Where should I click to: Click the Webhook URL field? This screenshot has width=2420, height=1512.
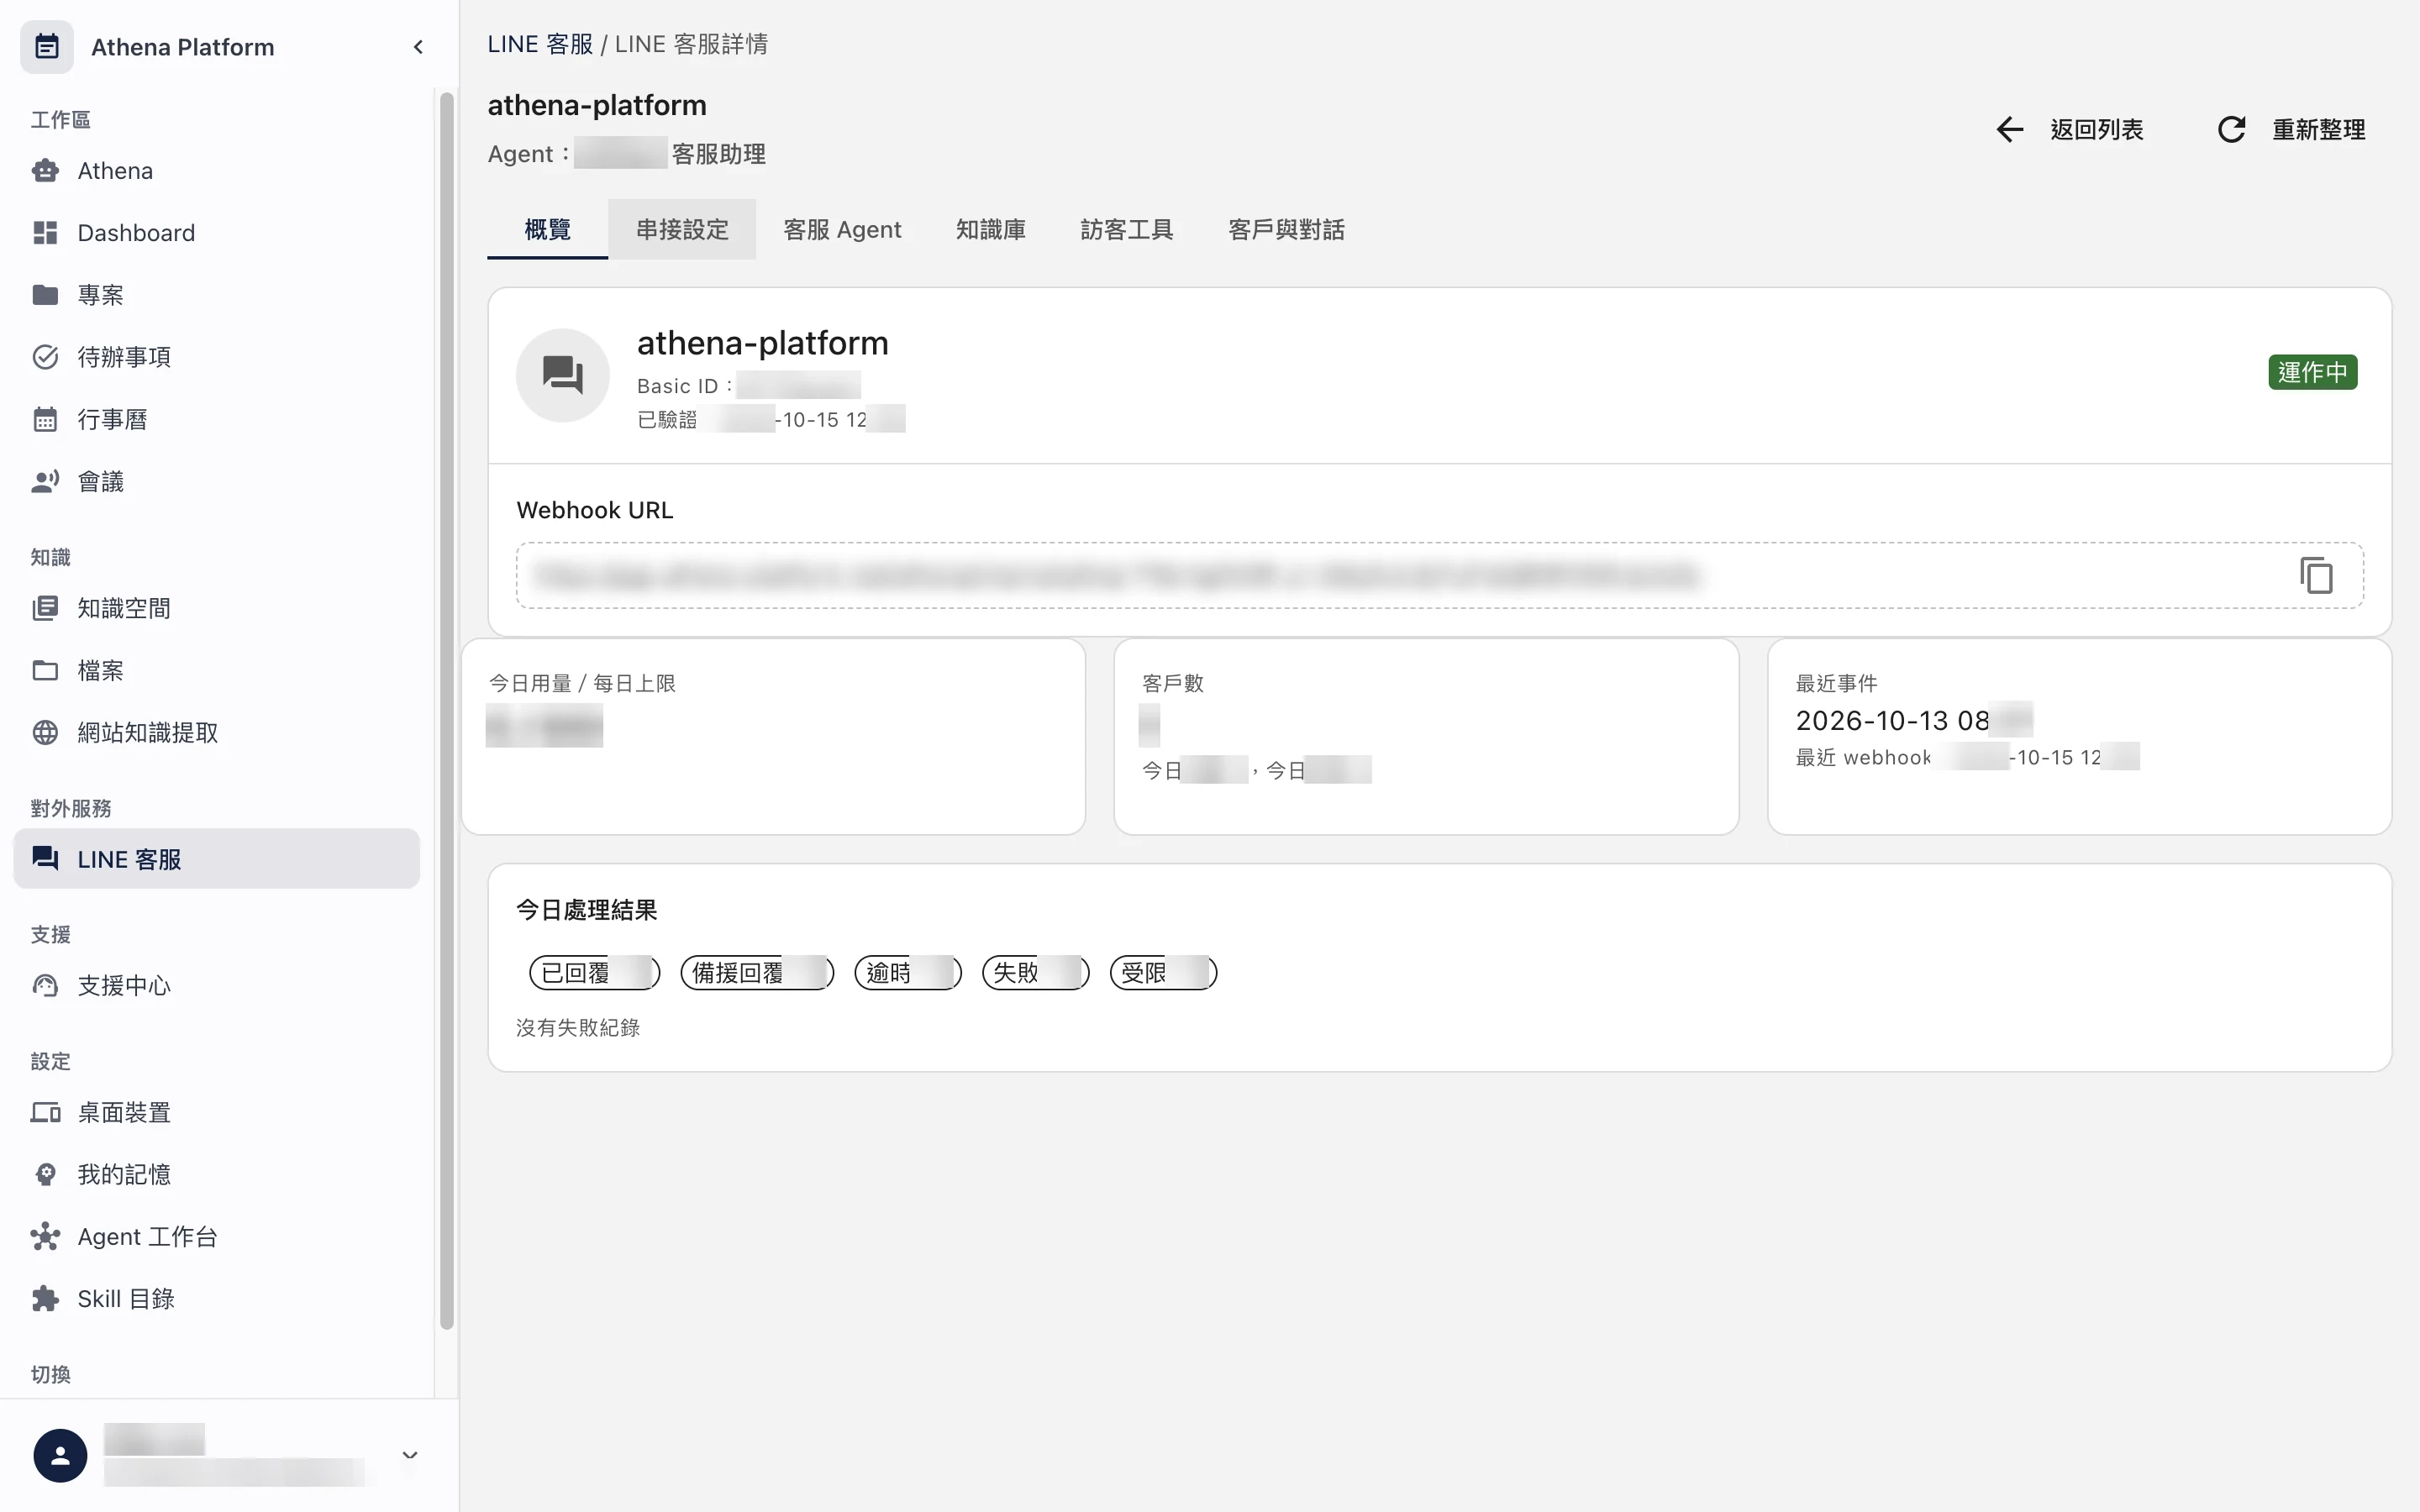[1439, 576]
